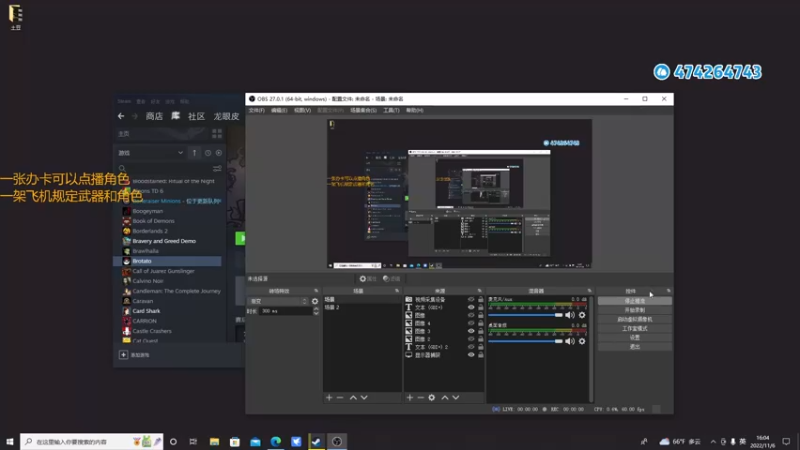The width and height of the screenshot is (800, 450).
Task: Open OBS 场景集合(S) menu
Action: pyautogui.click(x=363, y=110)
